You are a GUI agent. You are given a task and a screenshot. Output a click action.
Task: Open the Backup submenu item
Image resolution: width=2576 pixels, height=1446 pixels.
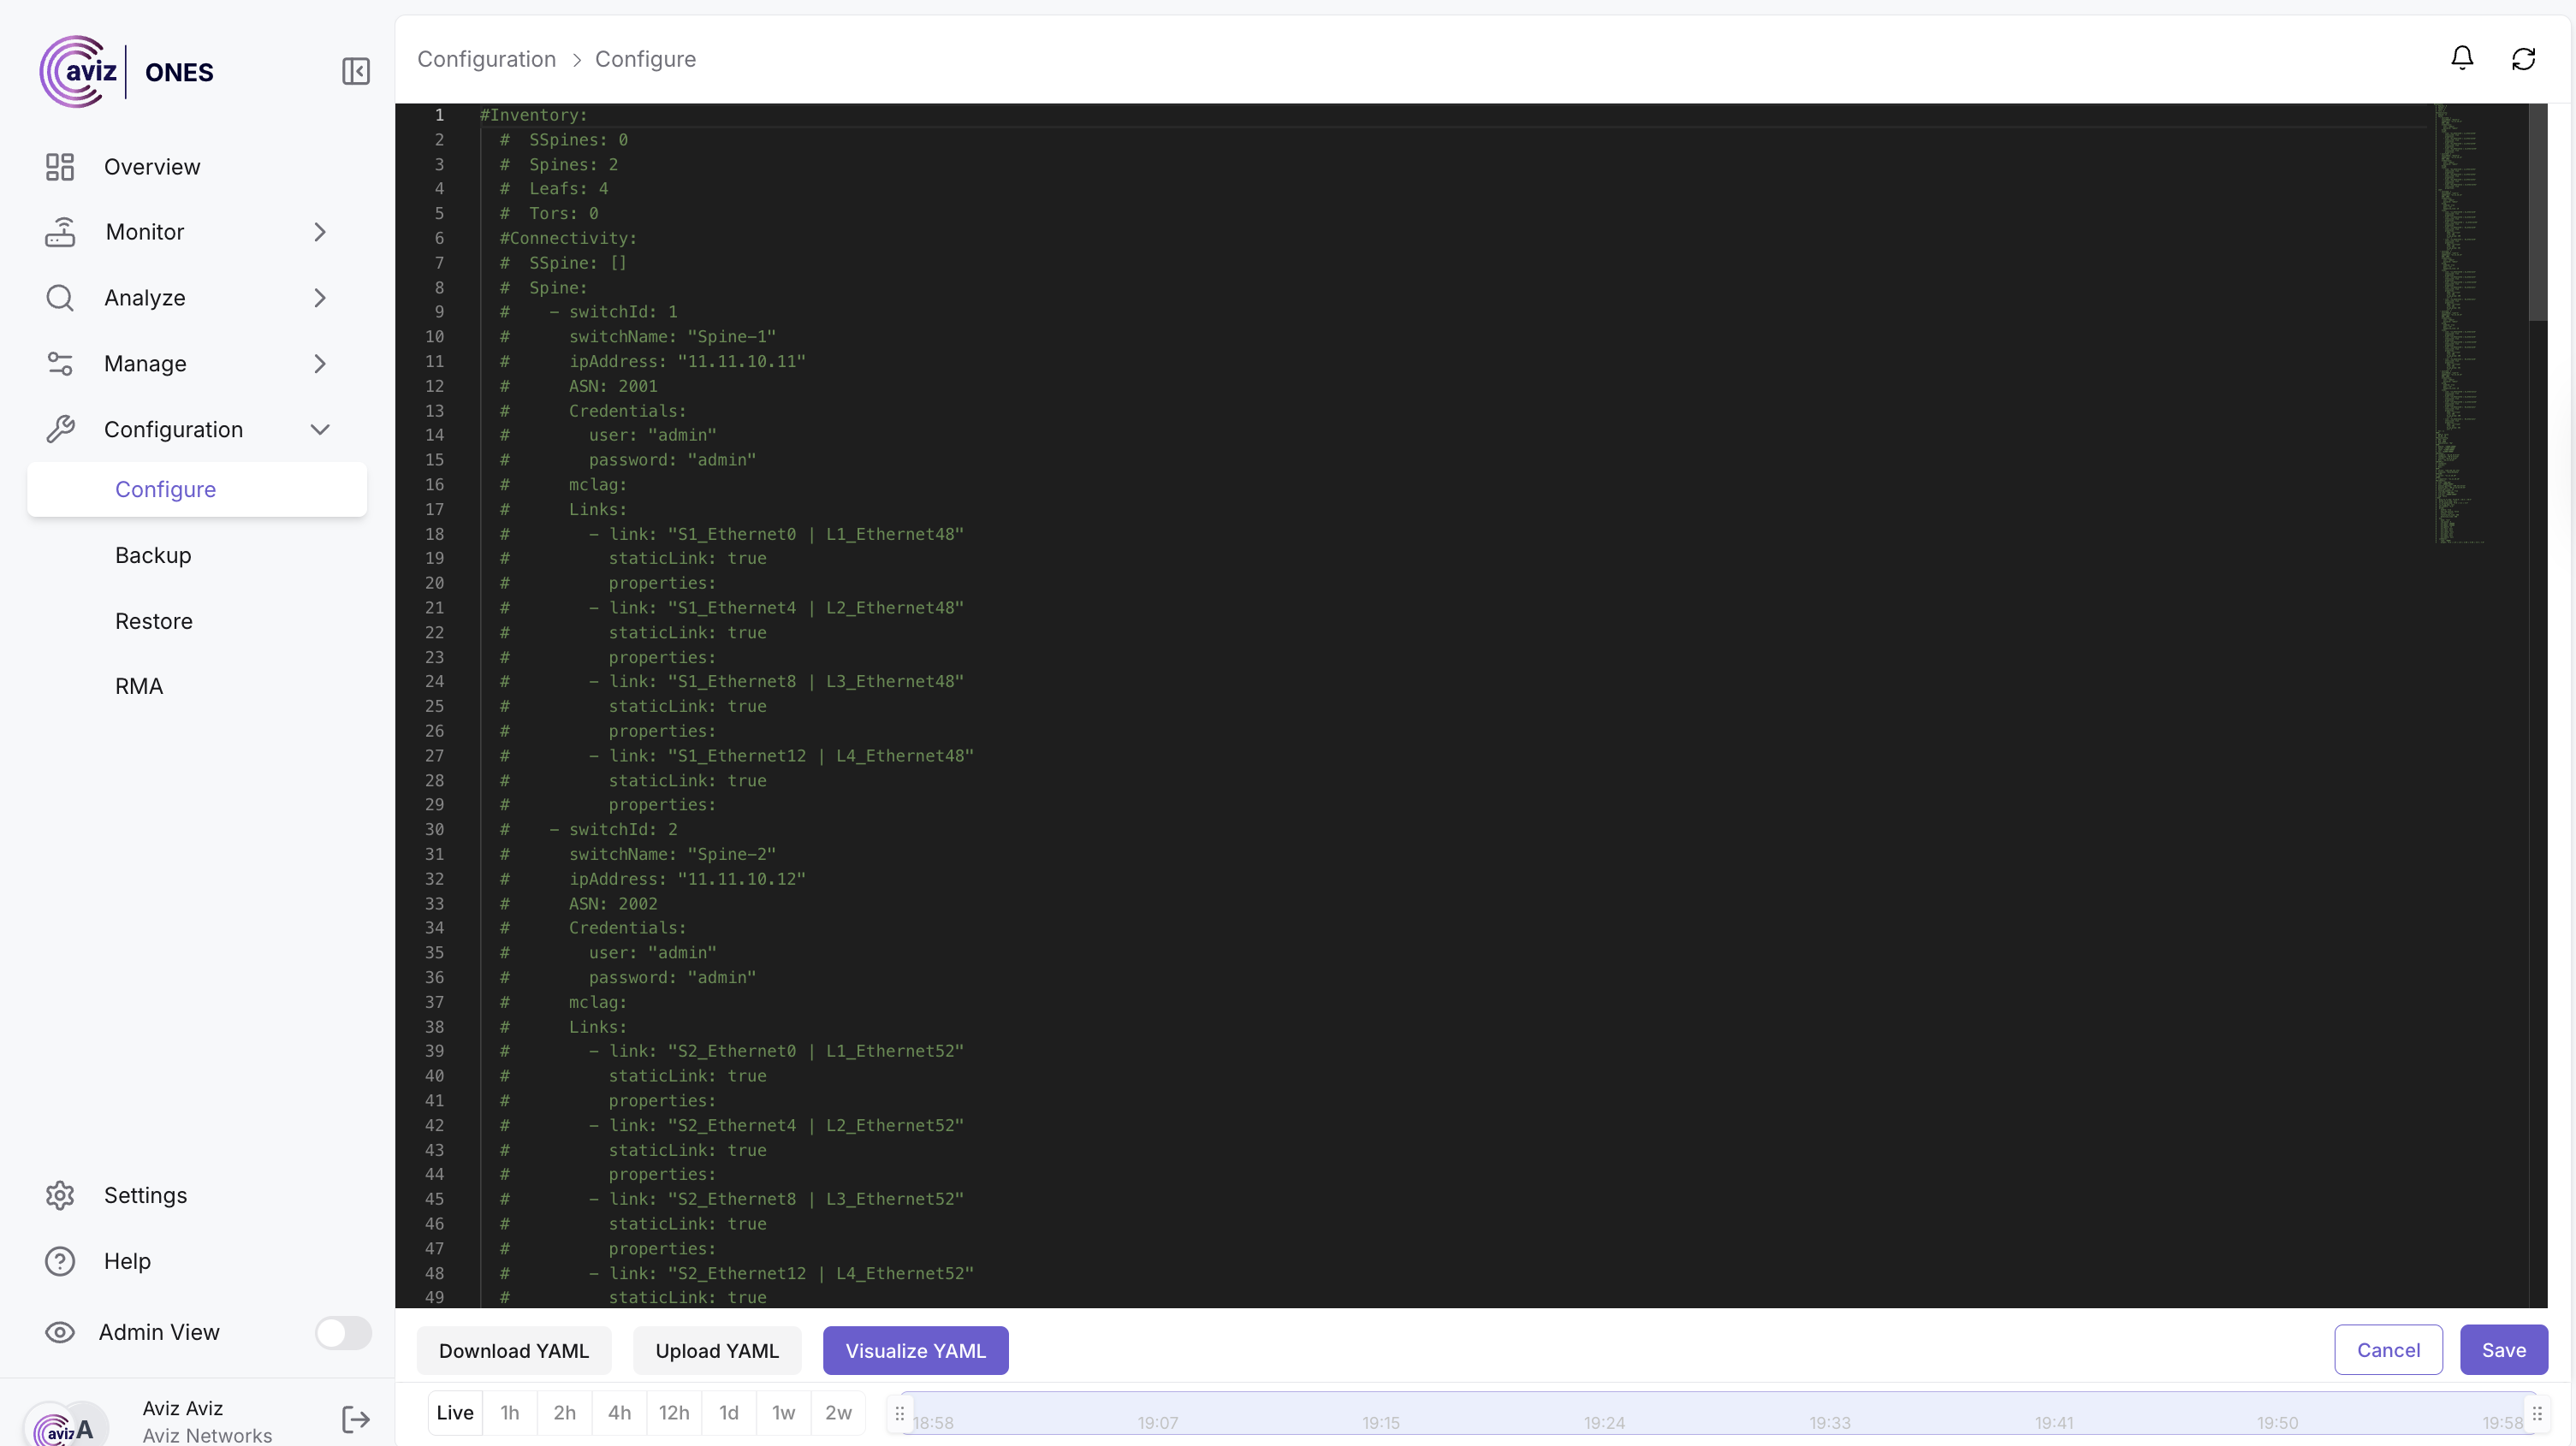153,555
